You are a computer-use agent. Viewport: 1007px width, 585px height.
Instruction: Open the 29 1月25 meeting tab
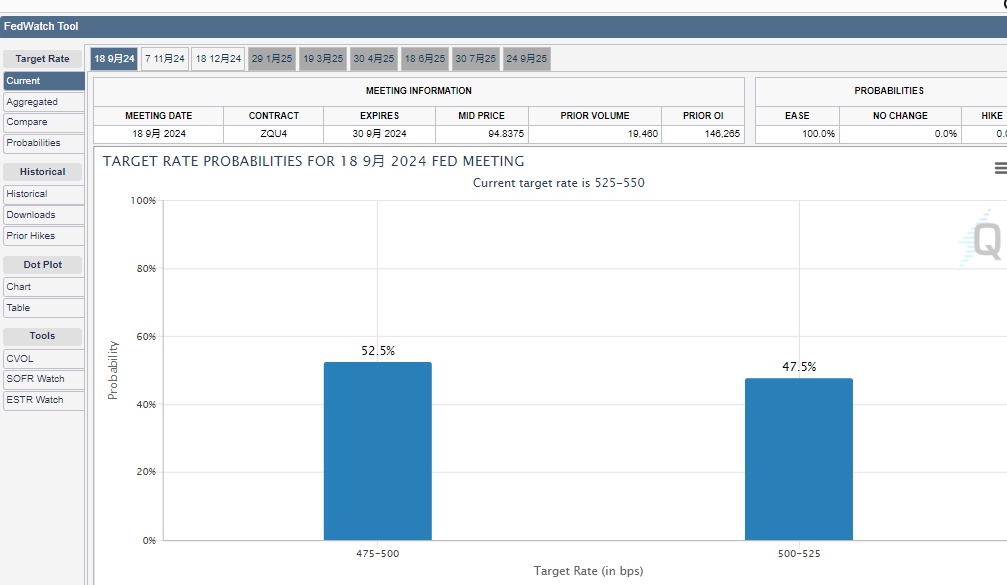[x=271, y=59]
